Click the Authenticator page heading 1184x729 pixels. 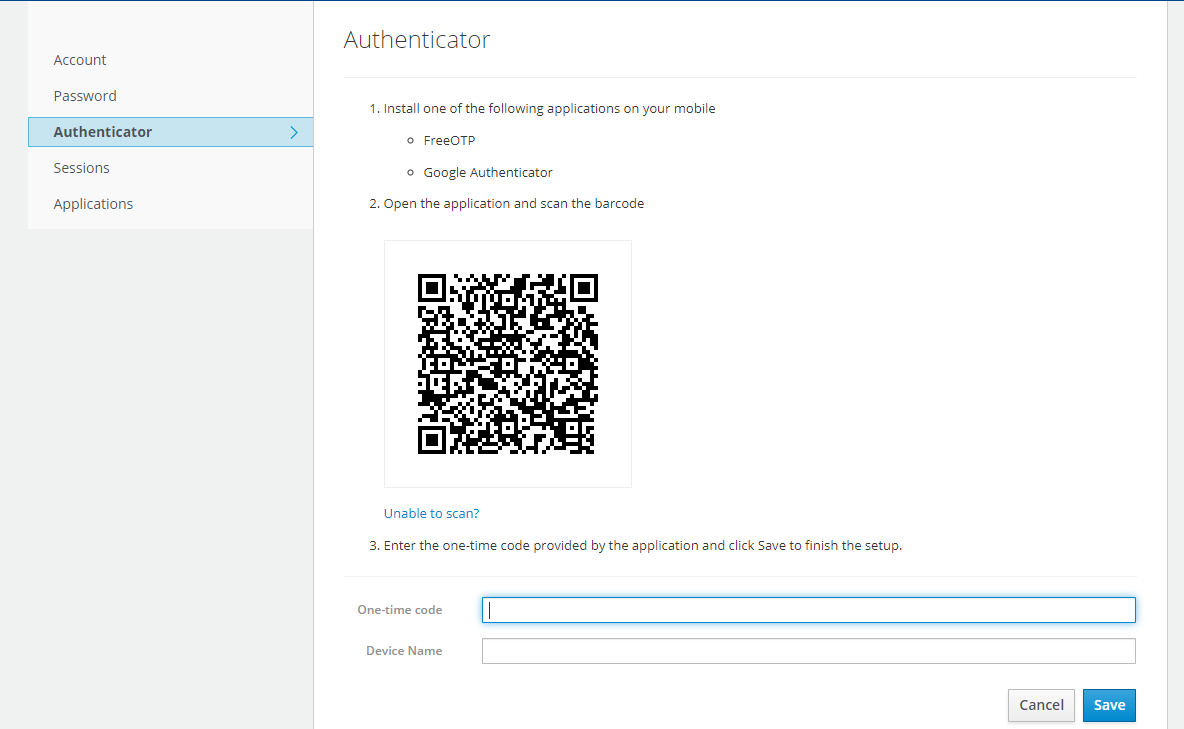tap(417, 40)
